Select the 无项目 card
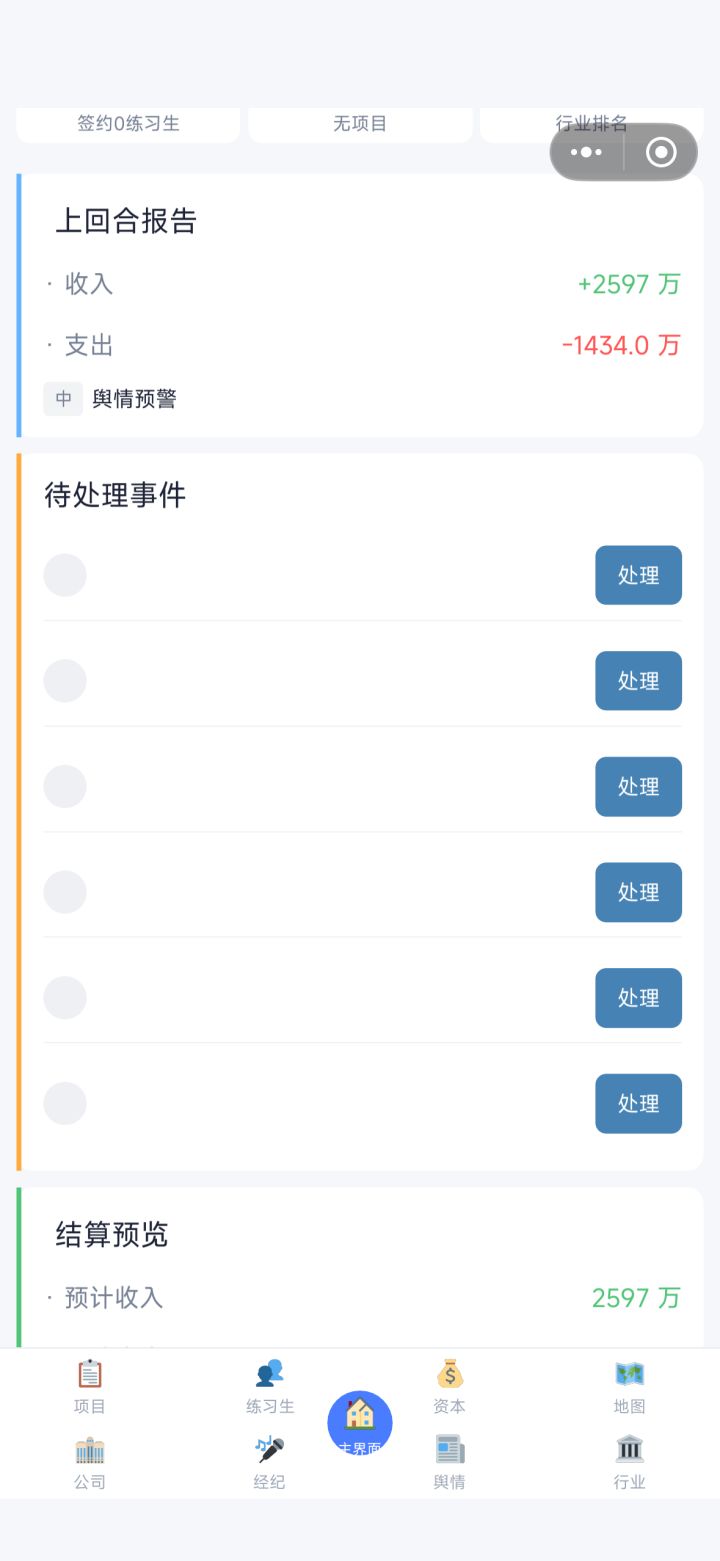Viewport: 720px width, 1561px height. pos(360,124)
